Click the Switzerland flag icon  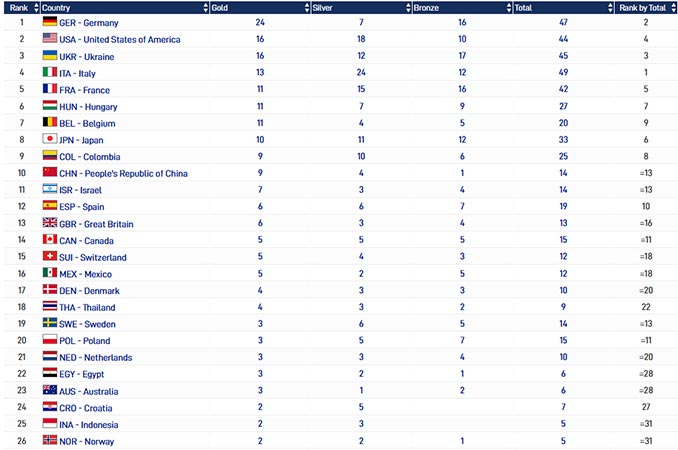50,257
